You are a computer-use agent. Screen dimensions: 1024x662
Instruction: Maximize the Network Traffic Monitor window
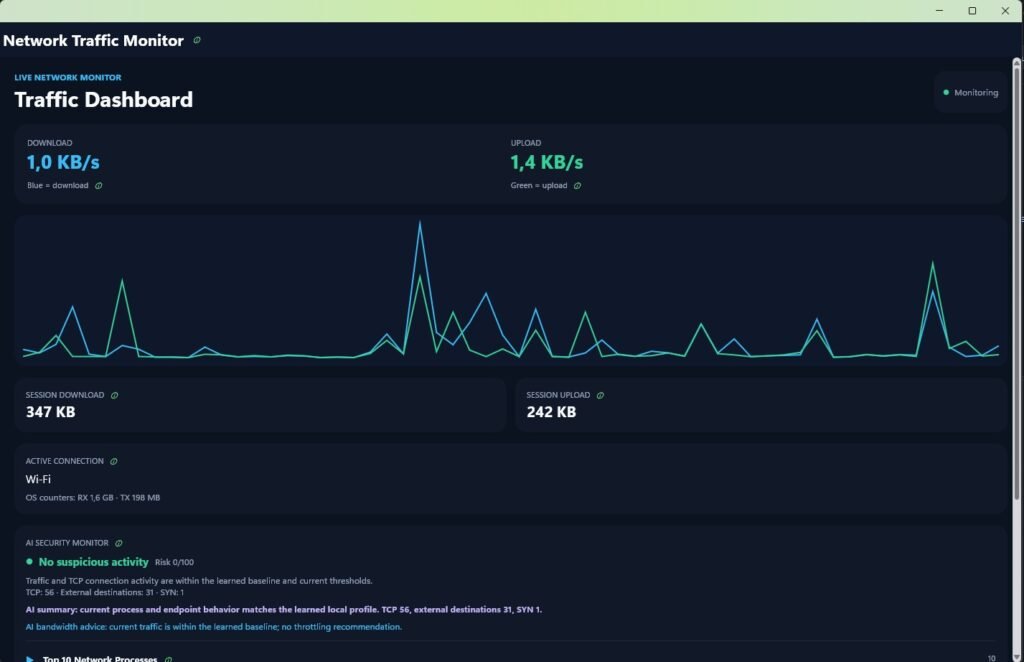972,10
